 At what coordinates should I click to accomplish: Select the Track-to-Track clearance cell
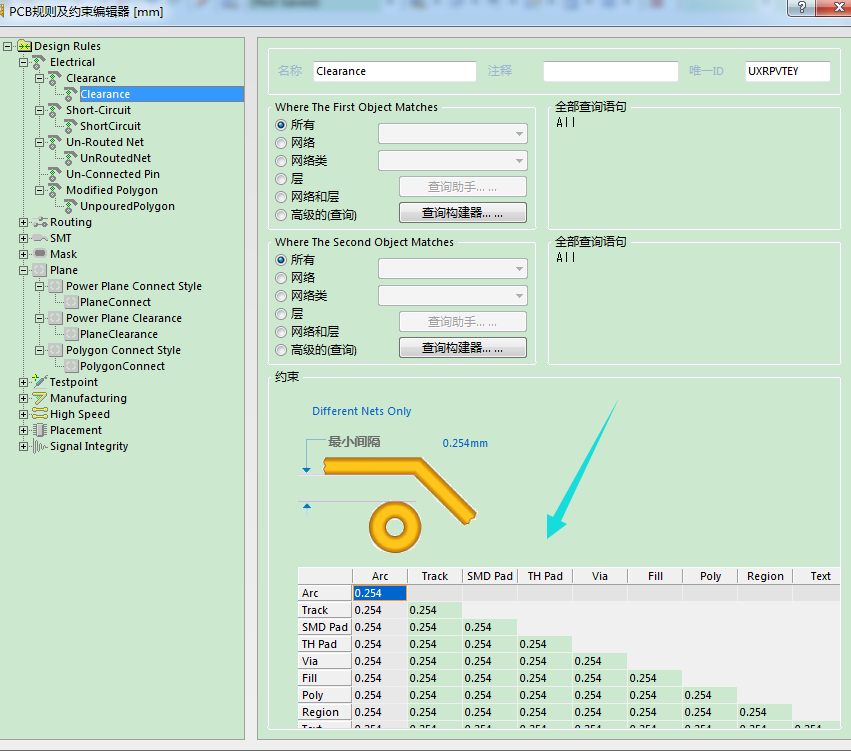point(434,610)
